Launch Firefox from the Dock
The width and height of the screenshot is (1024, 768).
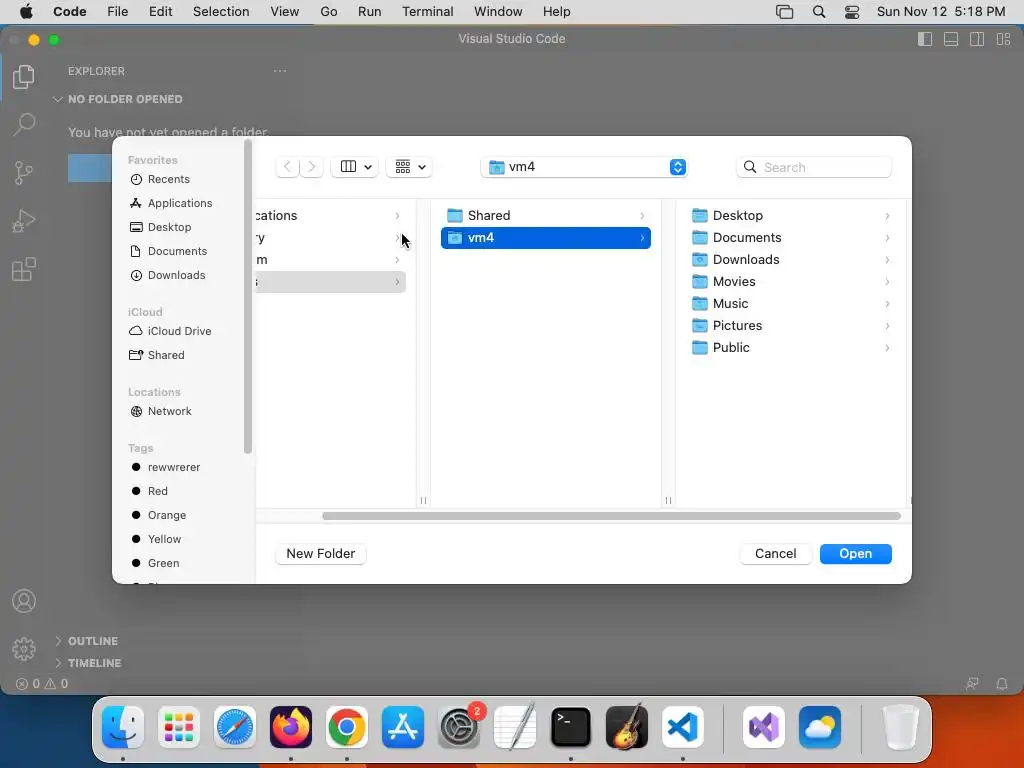pos(291,727)
